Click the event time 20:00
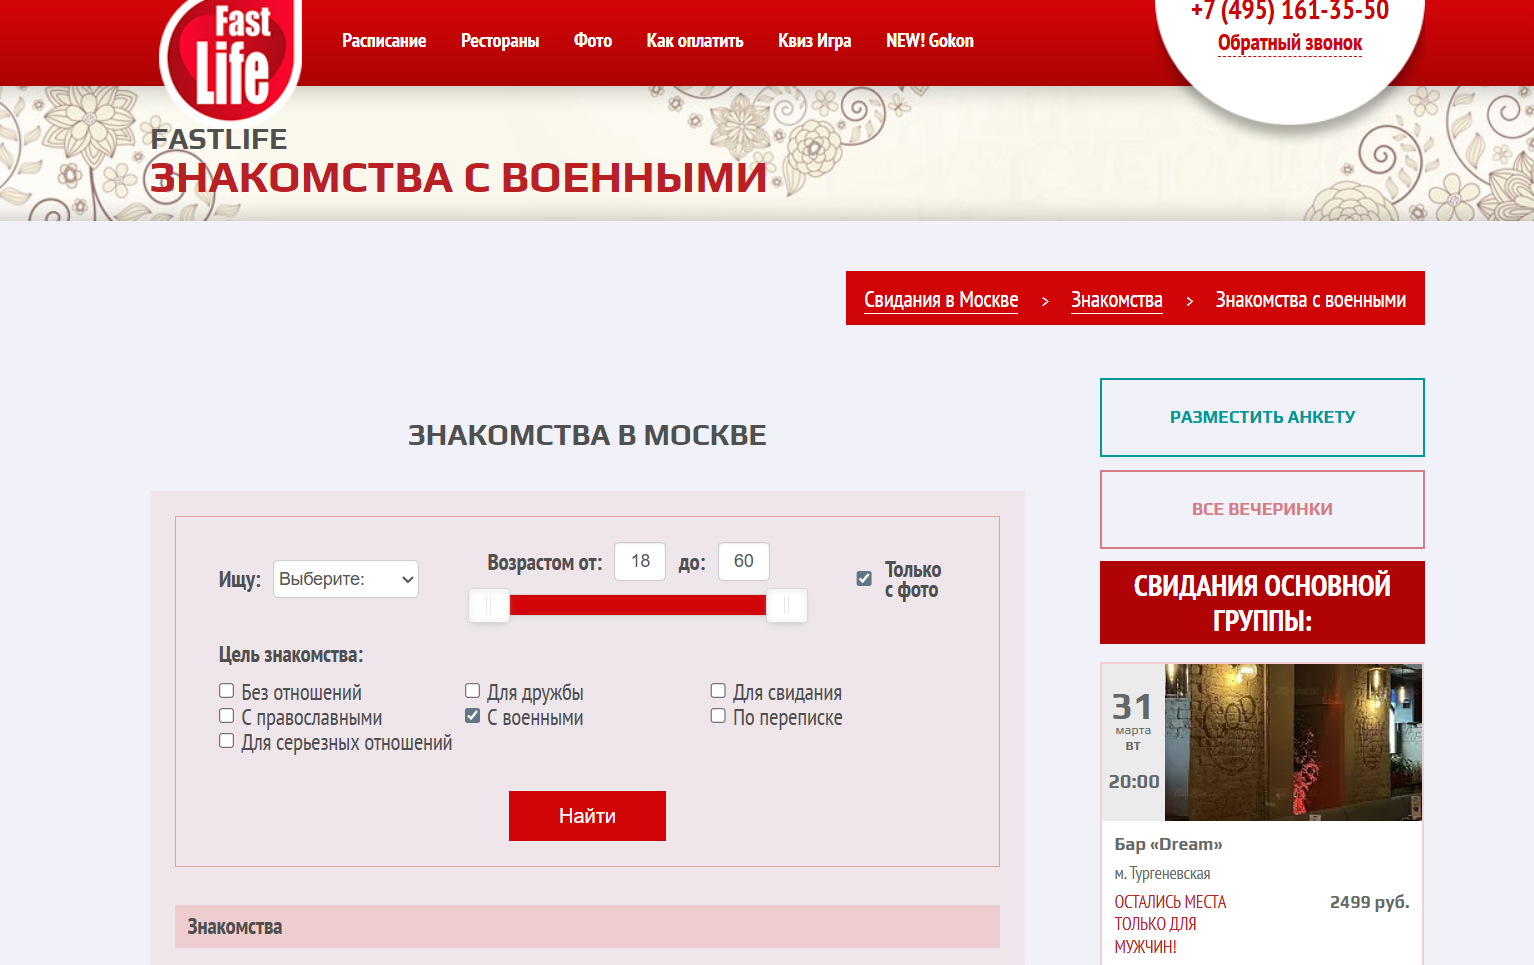Image resolution: width=1534 pixels, height=965 pixels. (x=1134, y=782)
